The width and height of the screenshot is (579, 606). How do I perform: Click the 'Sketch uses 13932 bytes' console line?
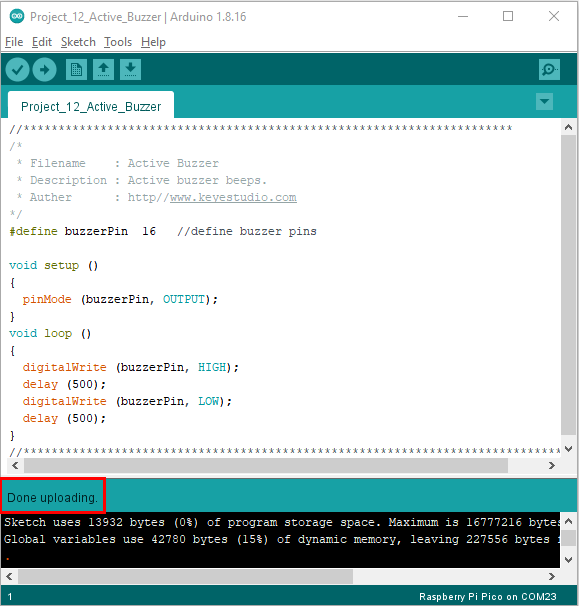281,522
